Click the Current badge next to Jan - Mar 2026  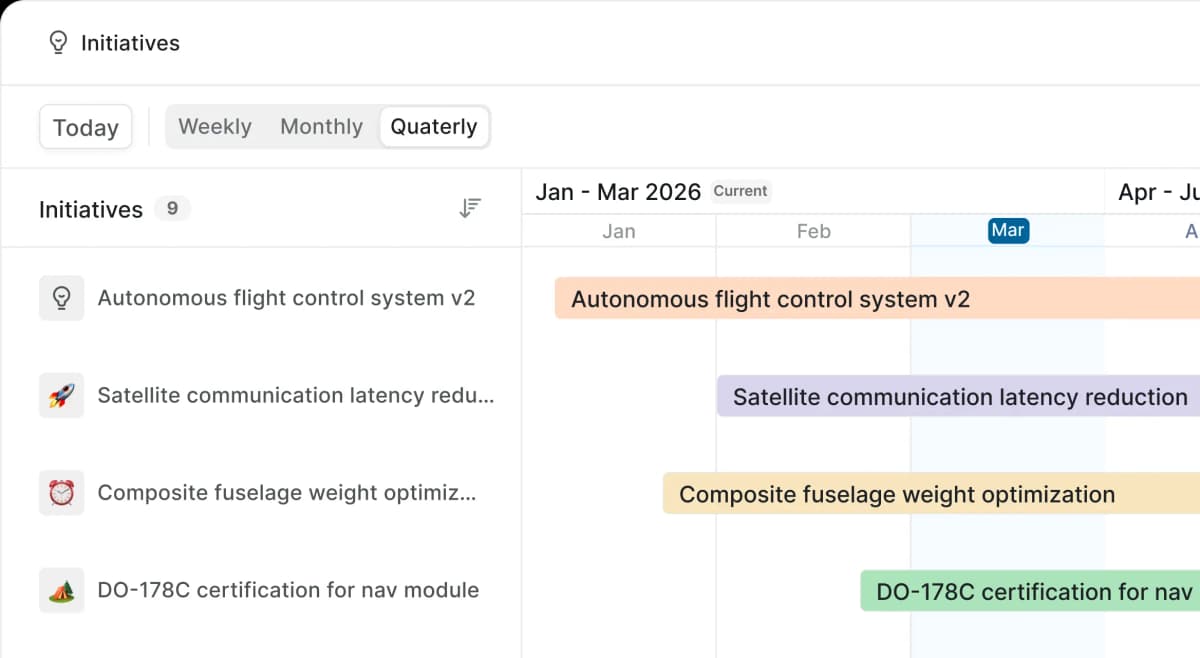(x=741, y=191)
